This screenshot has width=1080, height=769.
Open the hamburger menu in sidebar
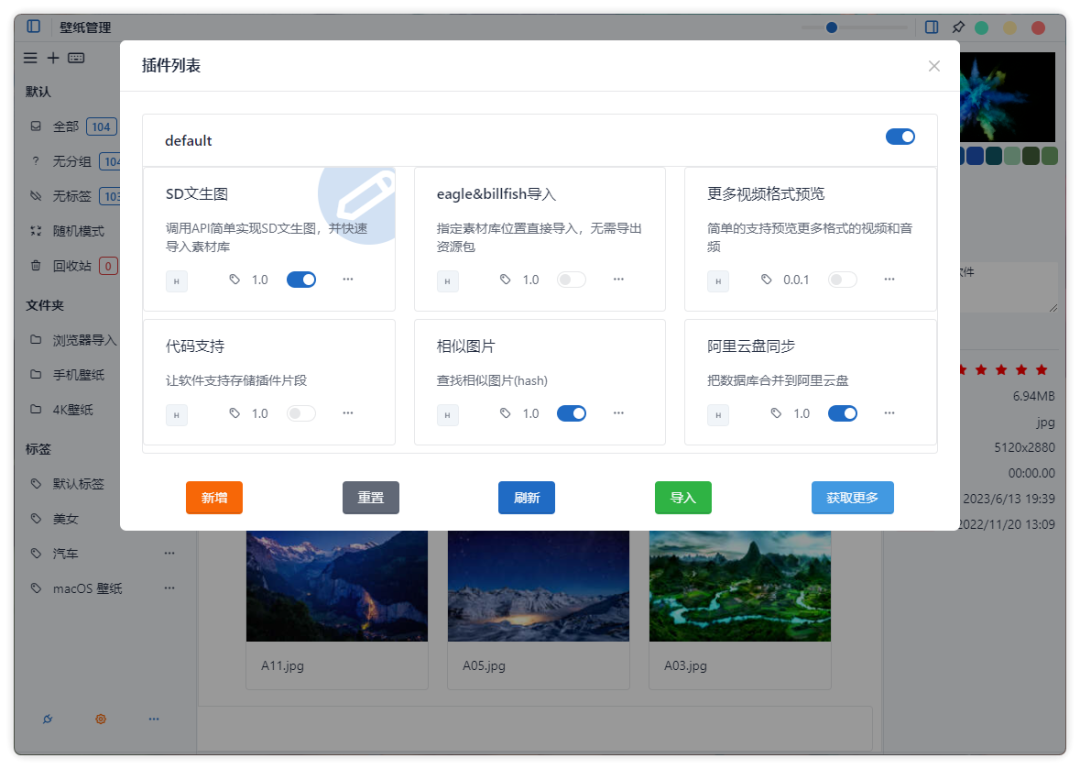tap(30, 58)
